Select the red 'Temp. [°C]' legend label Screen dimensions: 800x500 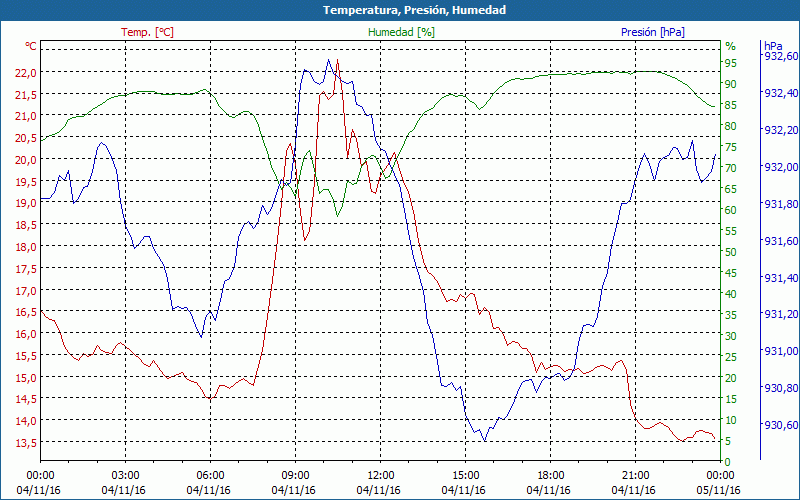[x=147, y=32]
